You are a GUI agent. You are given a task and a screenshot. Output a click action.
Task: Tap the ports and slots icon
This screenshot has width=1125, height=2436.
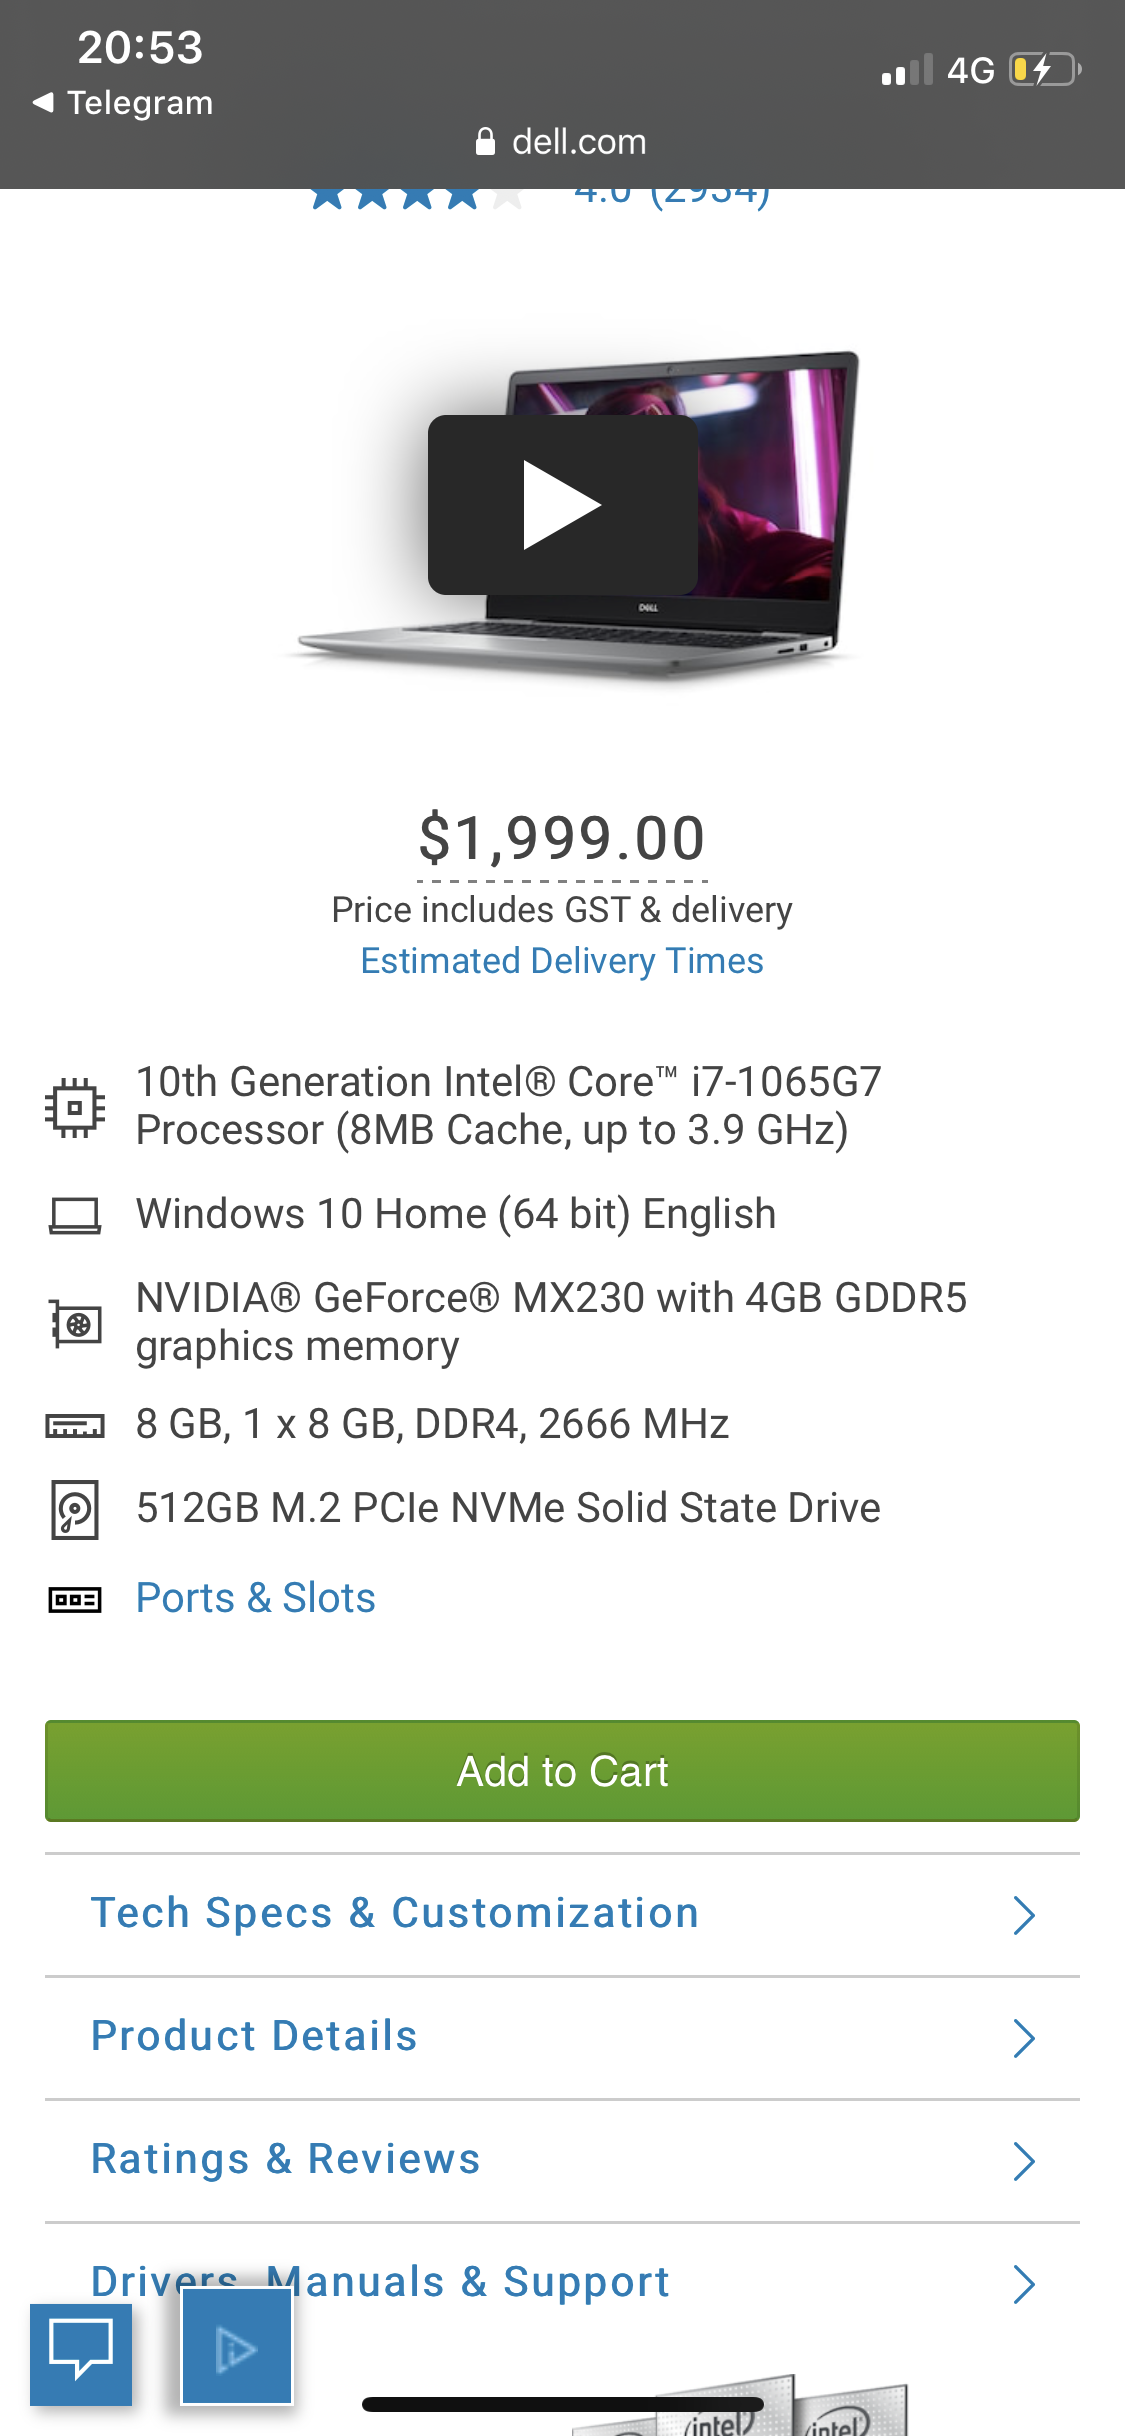coord(75,1600)
